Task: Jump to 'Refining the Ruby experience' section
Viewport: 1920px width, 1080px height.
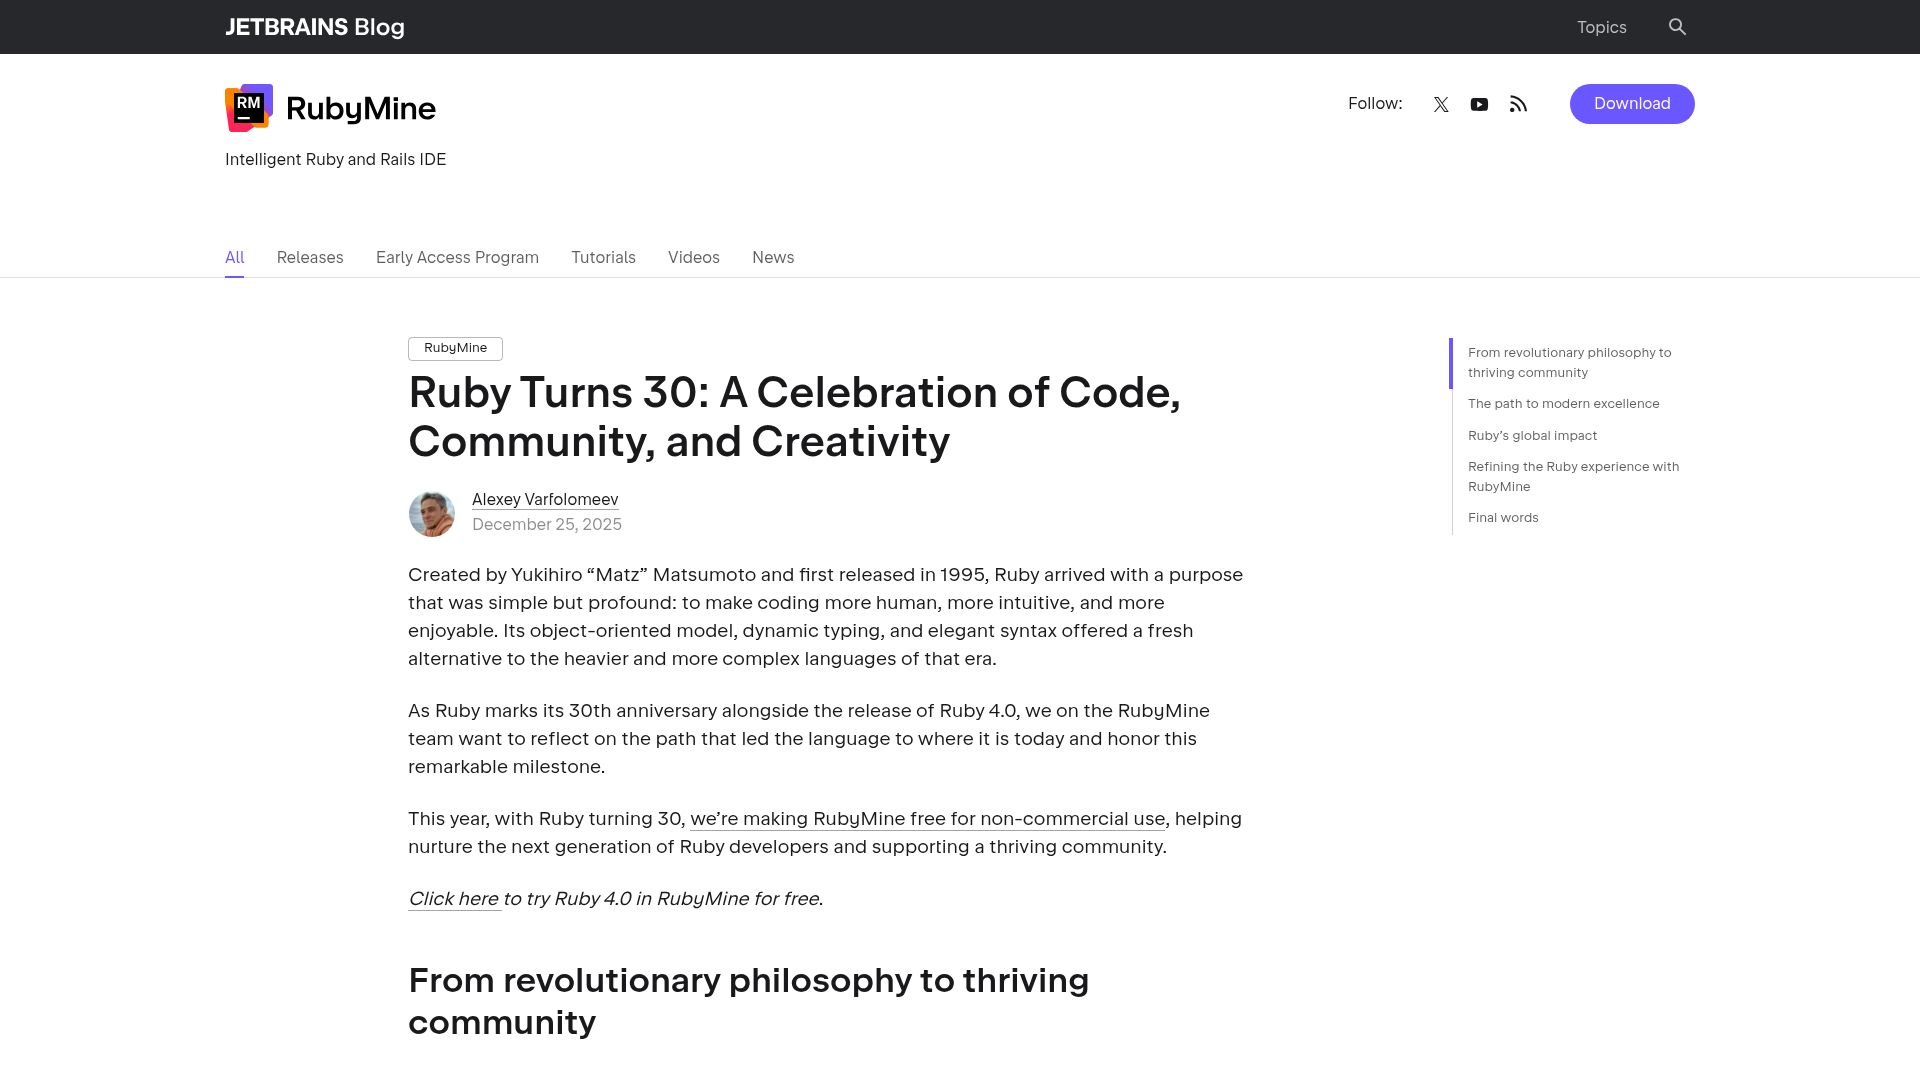Action: pyautogui.click(x=1573, y=476)
